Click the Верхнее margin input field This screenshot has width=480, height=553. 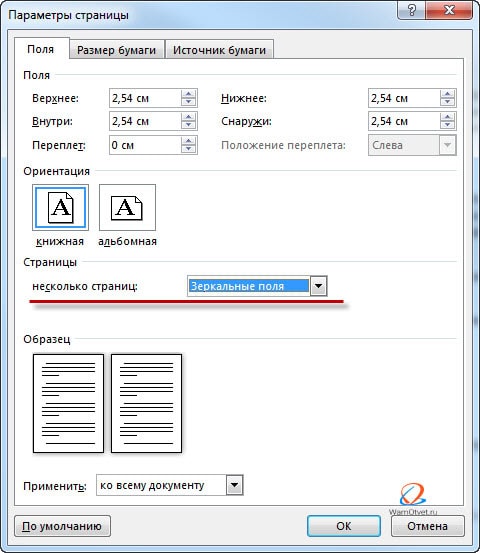tap(145, 98)
